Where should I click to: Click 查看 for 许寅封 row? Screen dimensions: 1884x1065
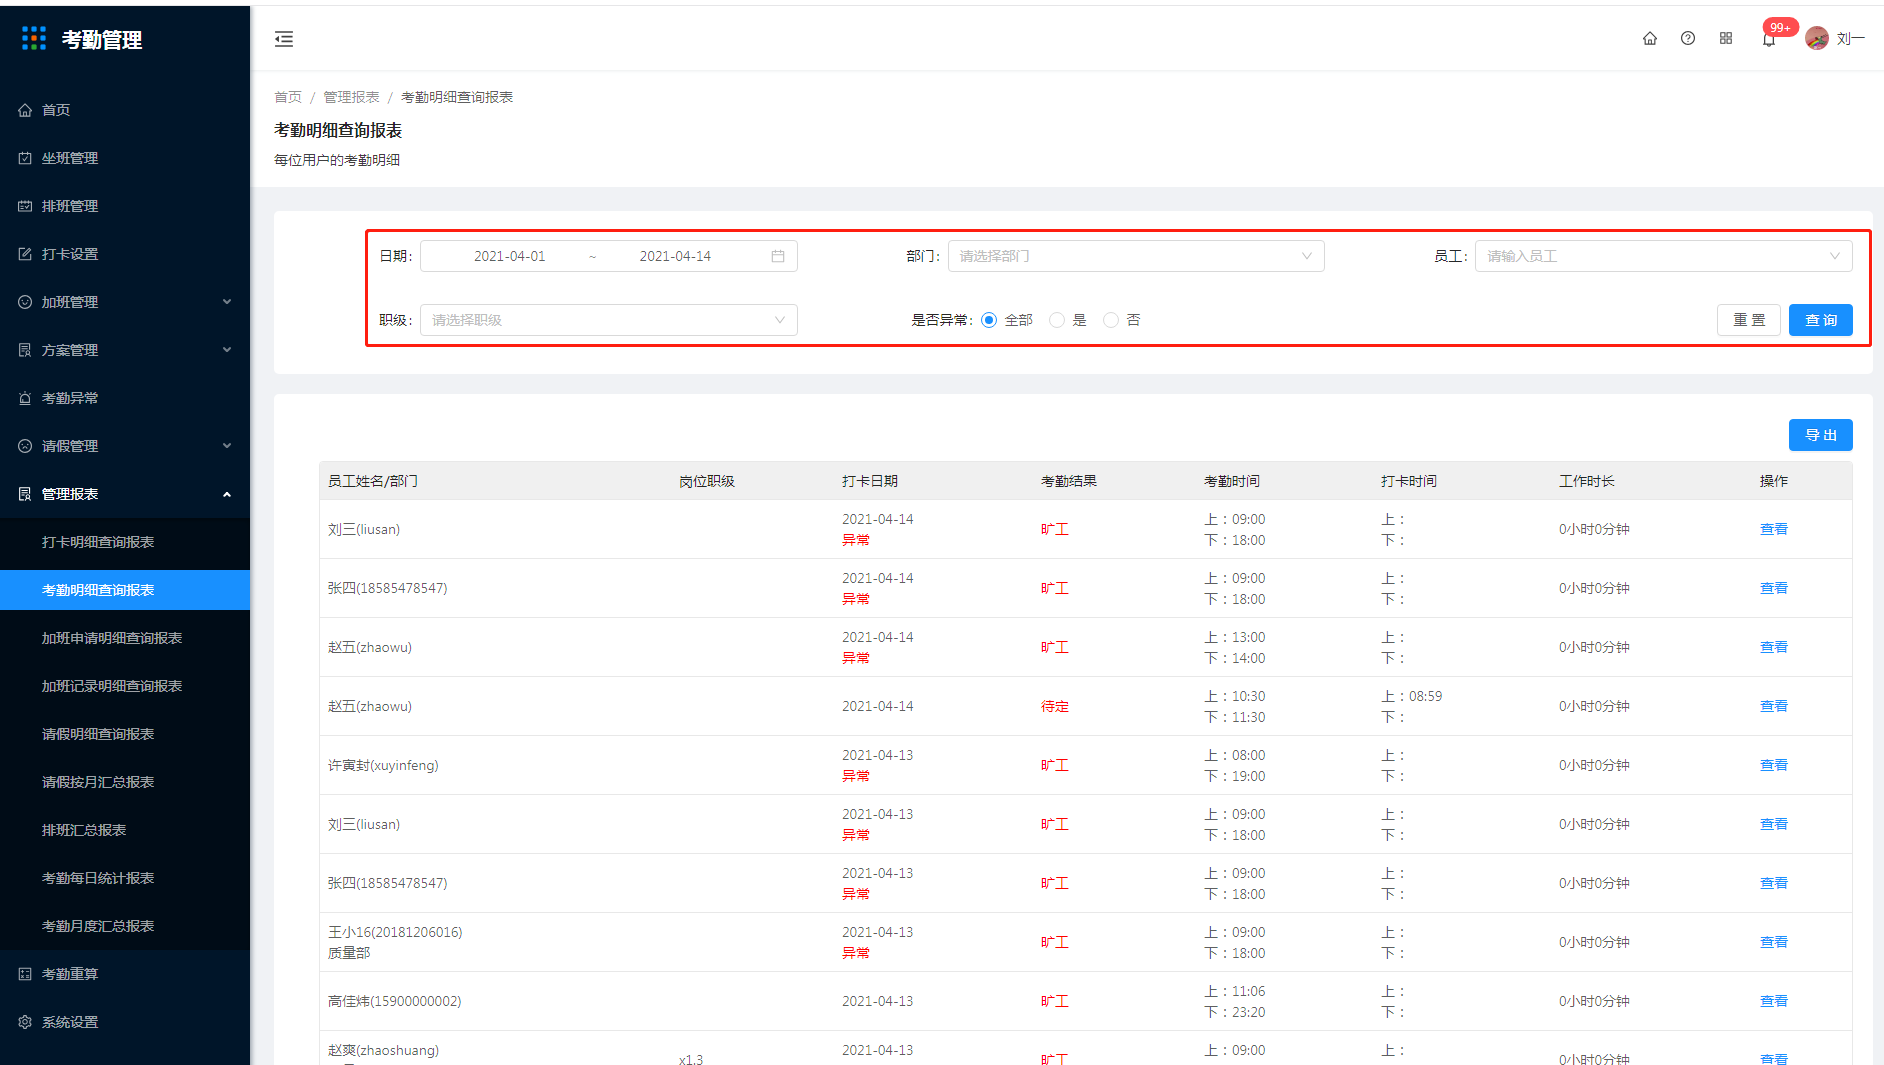1774,765
